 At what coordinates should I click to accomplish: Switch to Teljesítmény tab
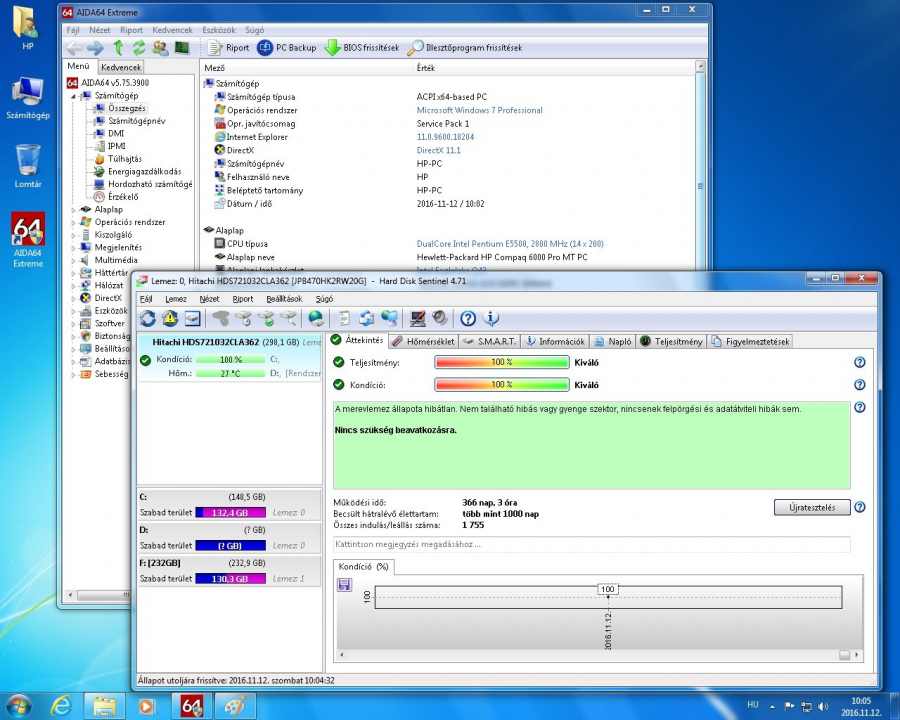671,342
